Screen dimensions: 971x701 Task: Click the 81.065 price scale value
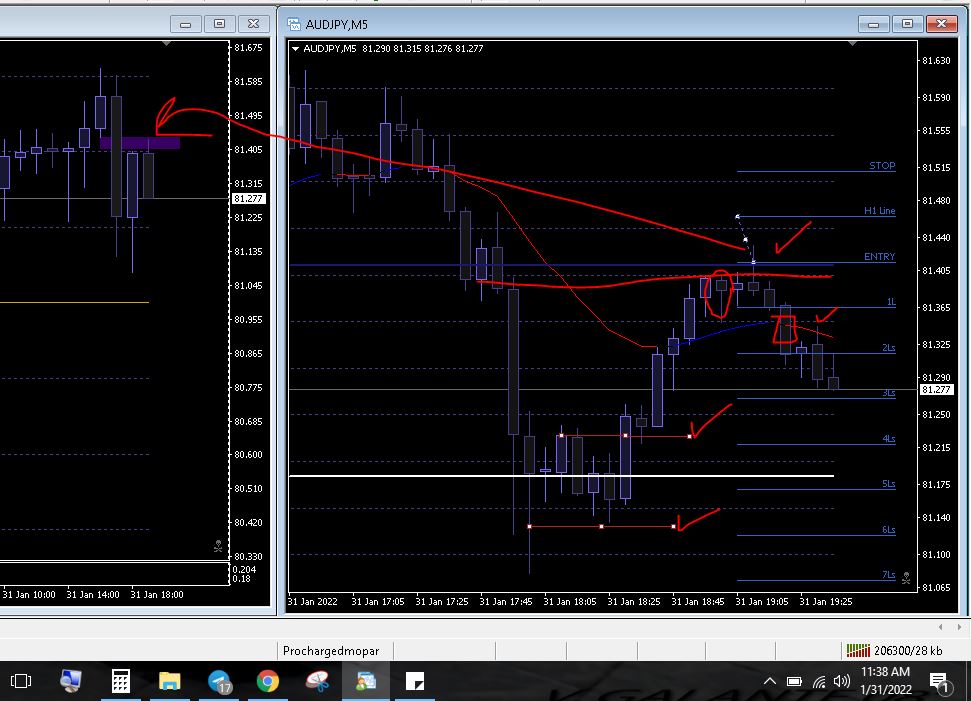click(936, 587)
